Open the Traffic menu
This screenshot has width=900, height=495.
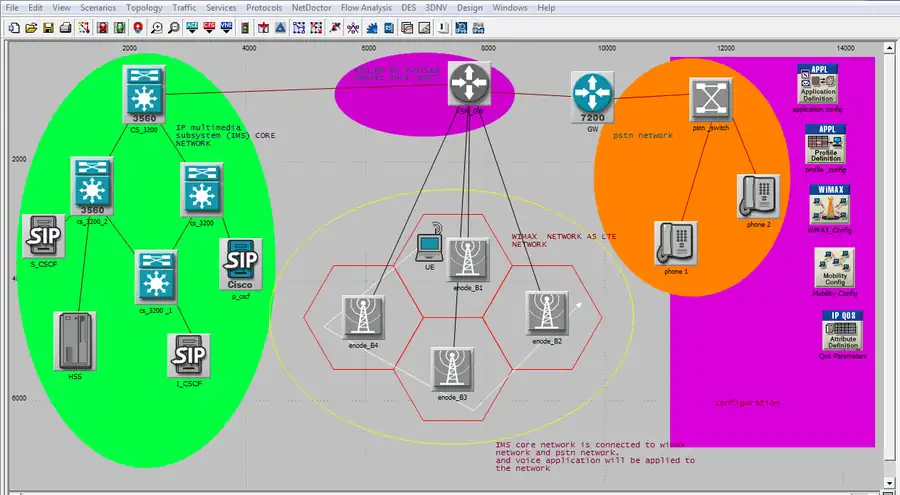click(184, 7)
